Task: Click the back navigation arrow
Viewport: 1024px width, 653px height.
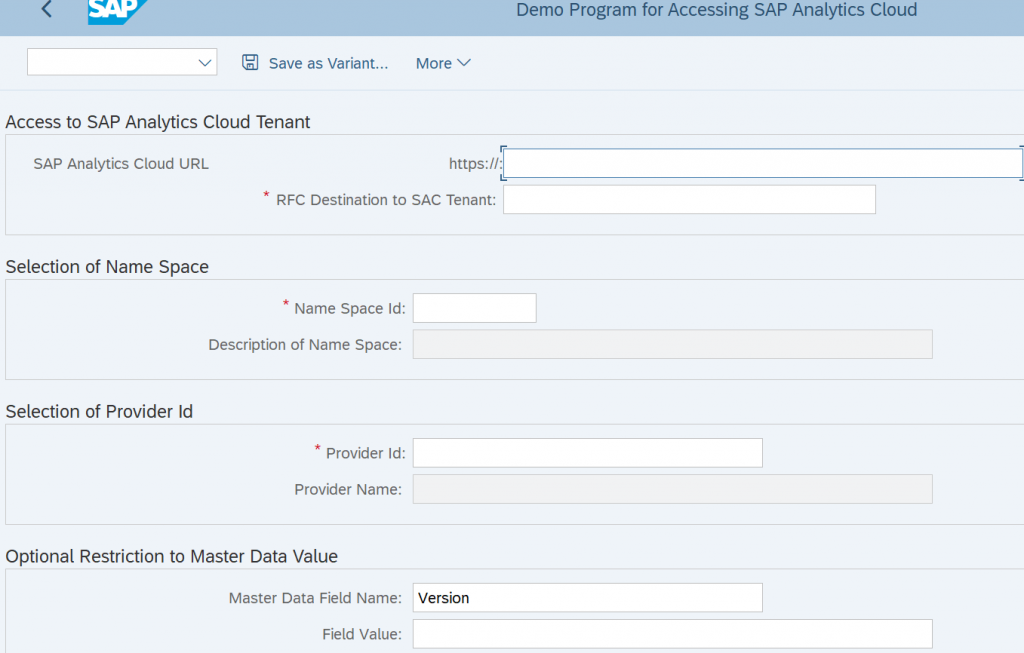Action: click(x=46, y=10)
